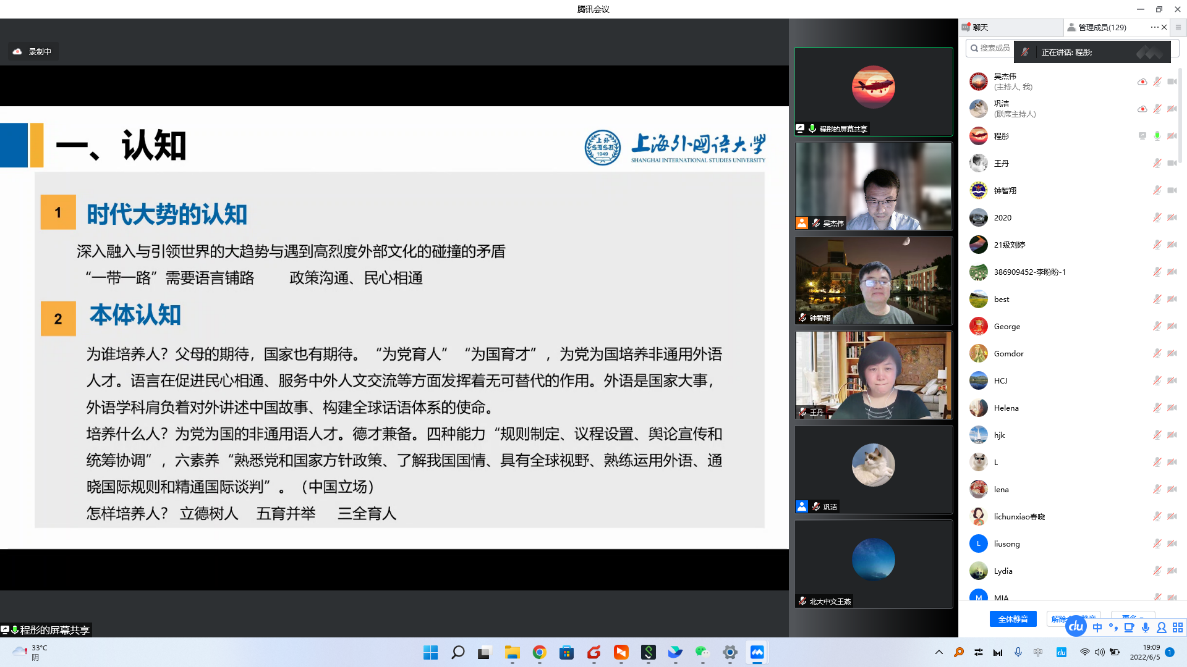Expand the hidden system tray icons chevron
This screenshot has width=1187, height=667.
(x=939, y=652)
